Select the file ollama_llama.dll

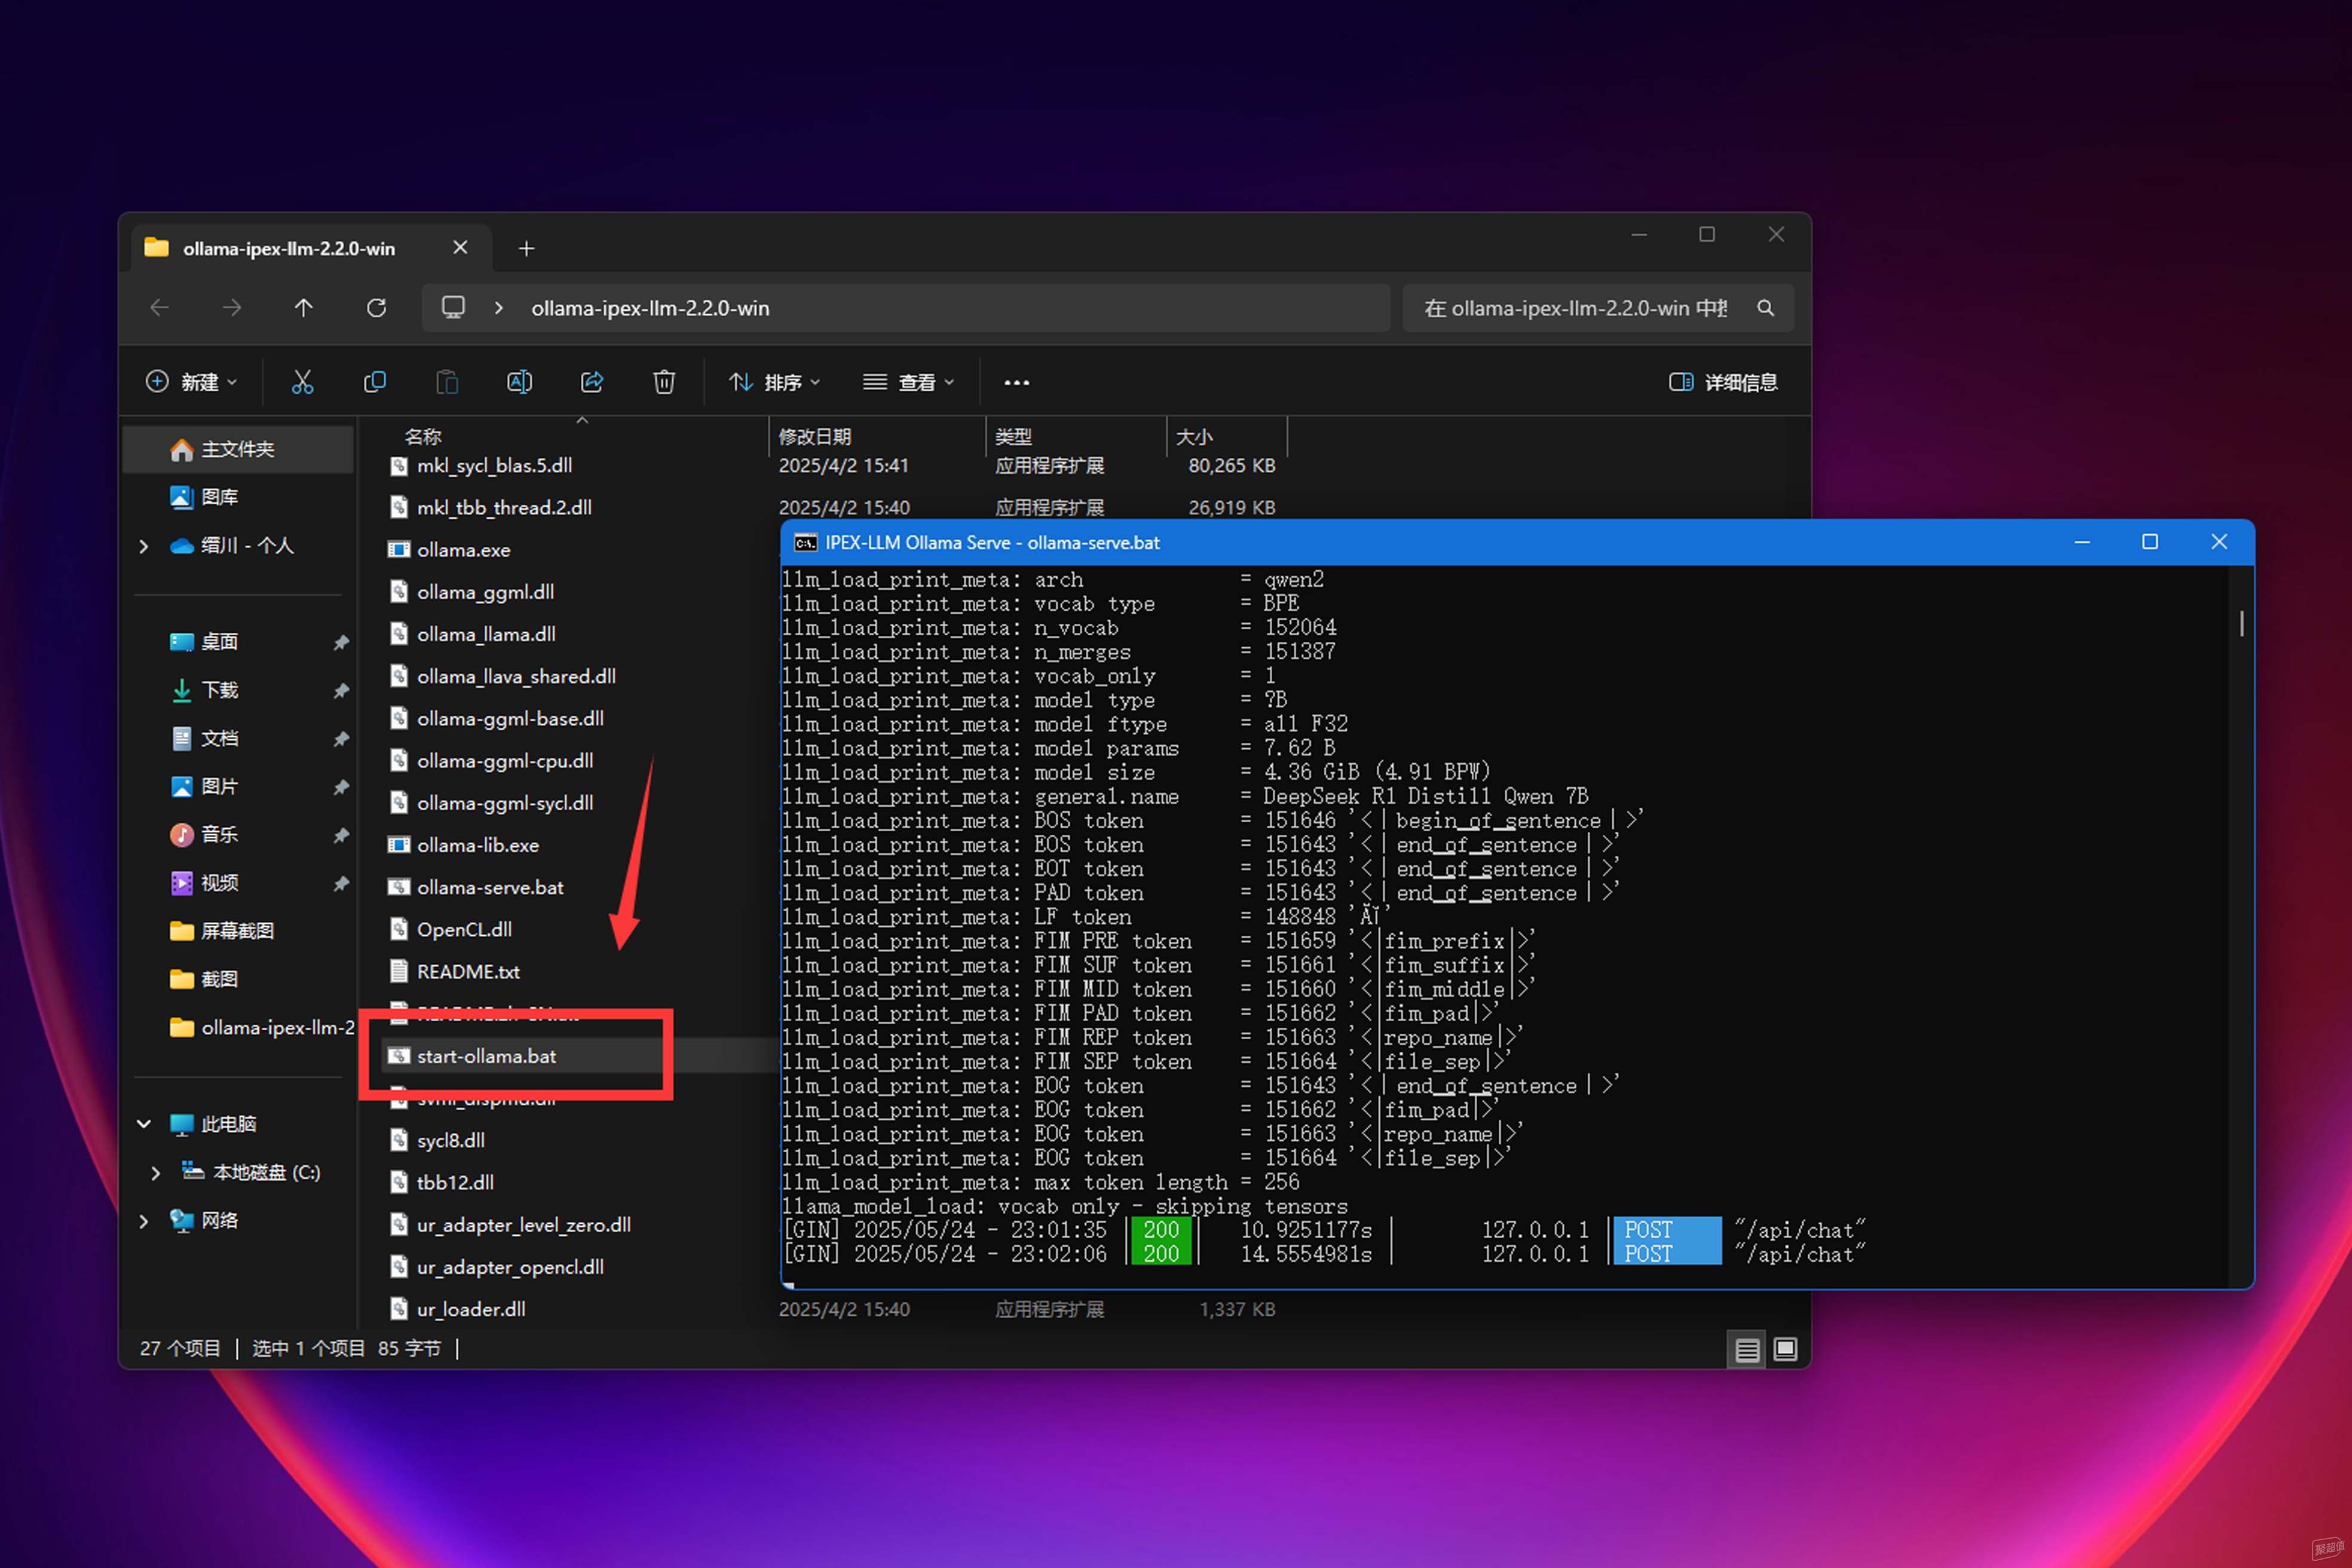(x=486, y=634)
